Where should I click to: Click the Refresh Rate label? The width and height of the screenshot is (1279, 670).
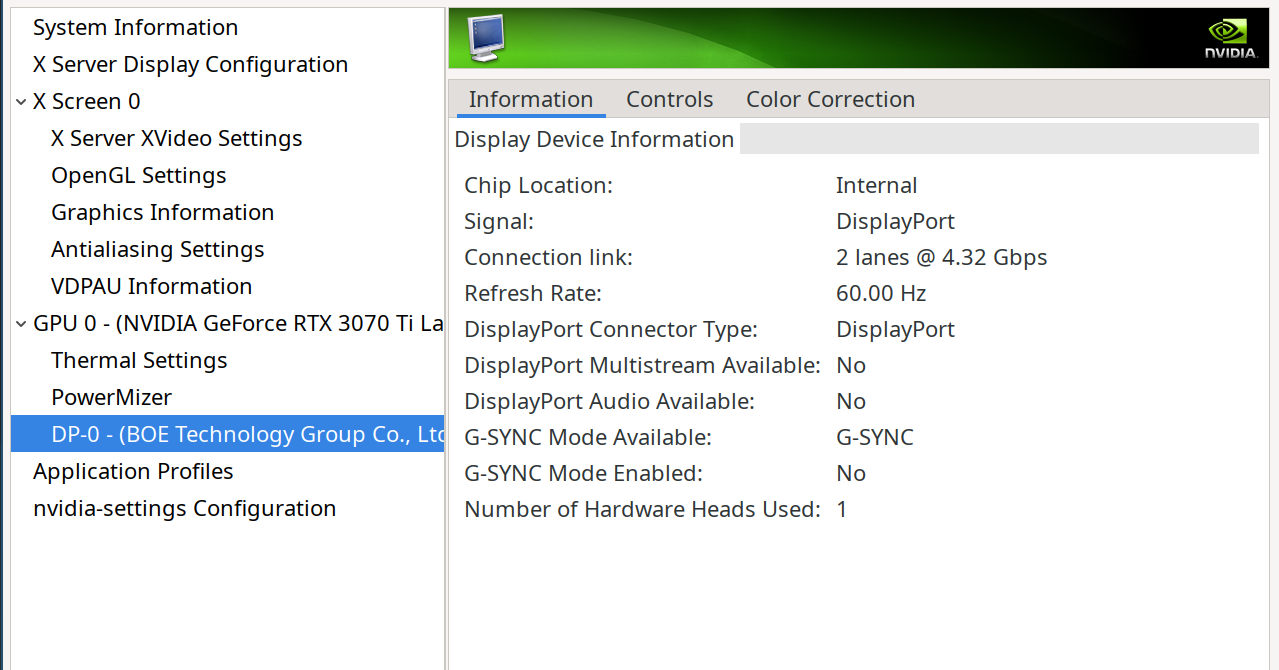(x=532, y=293)
